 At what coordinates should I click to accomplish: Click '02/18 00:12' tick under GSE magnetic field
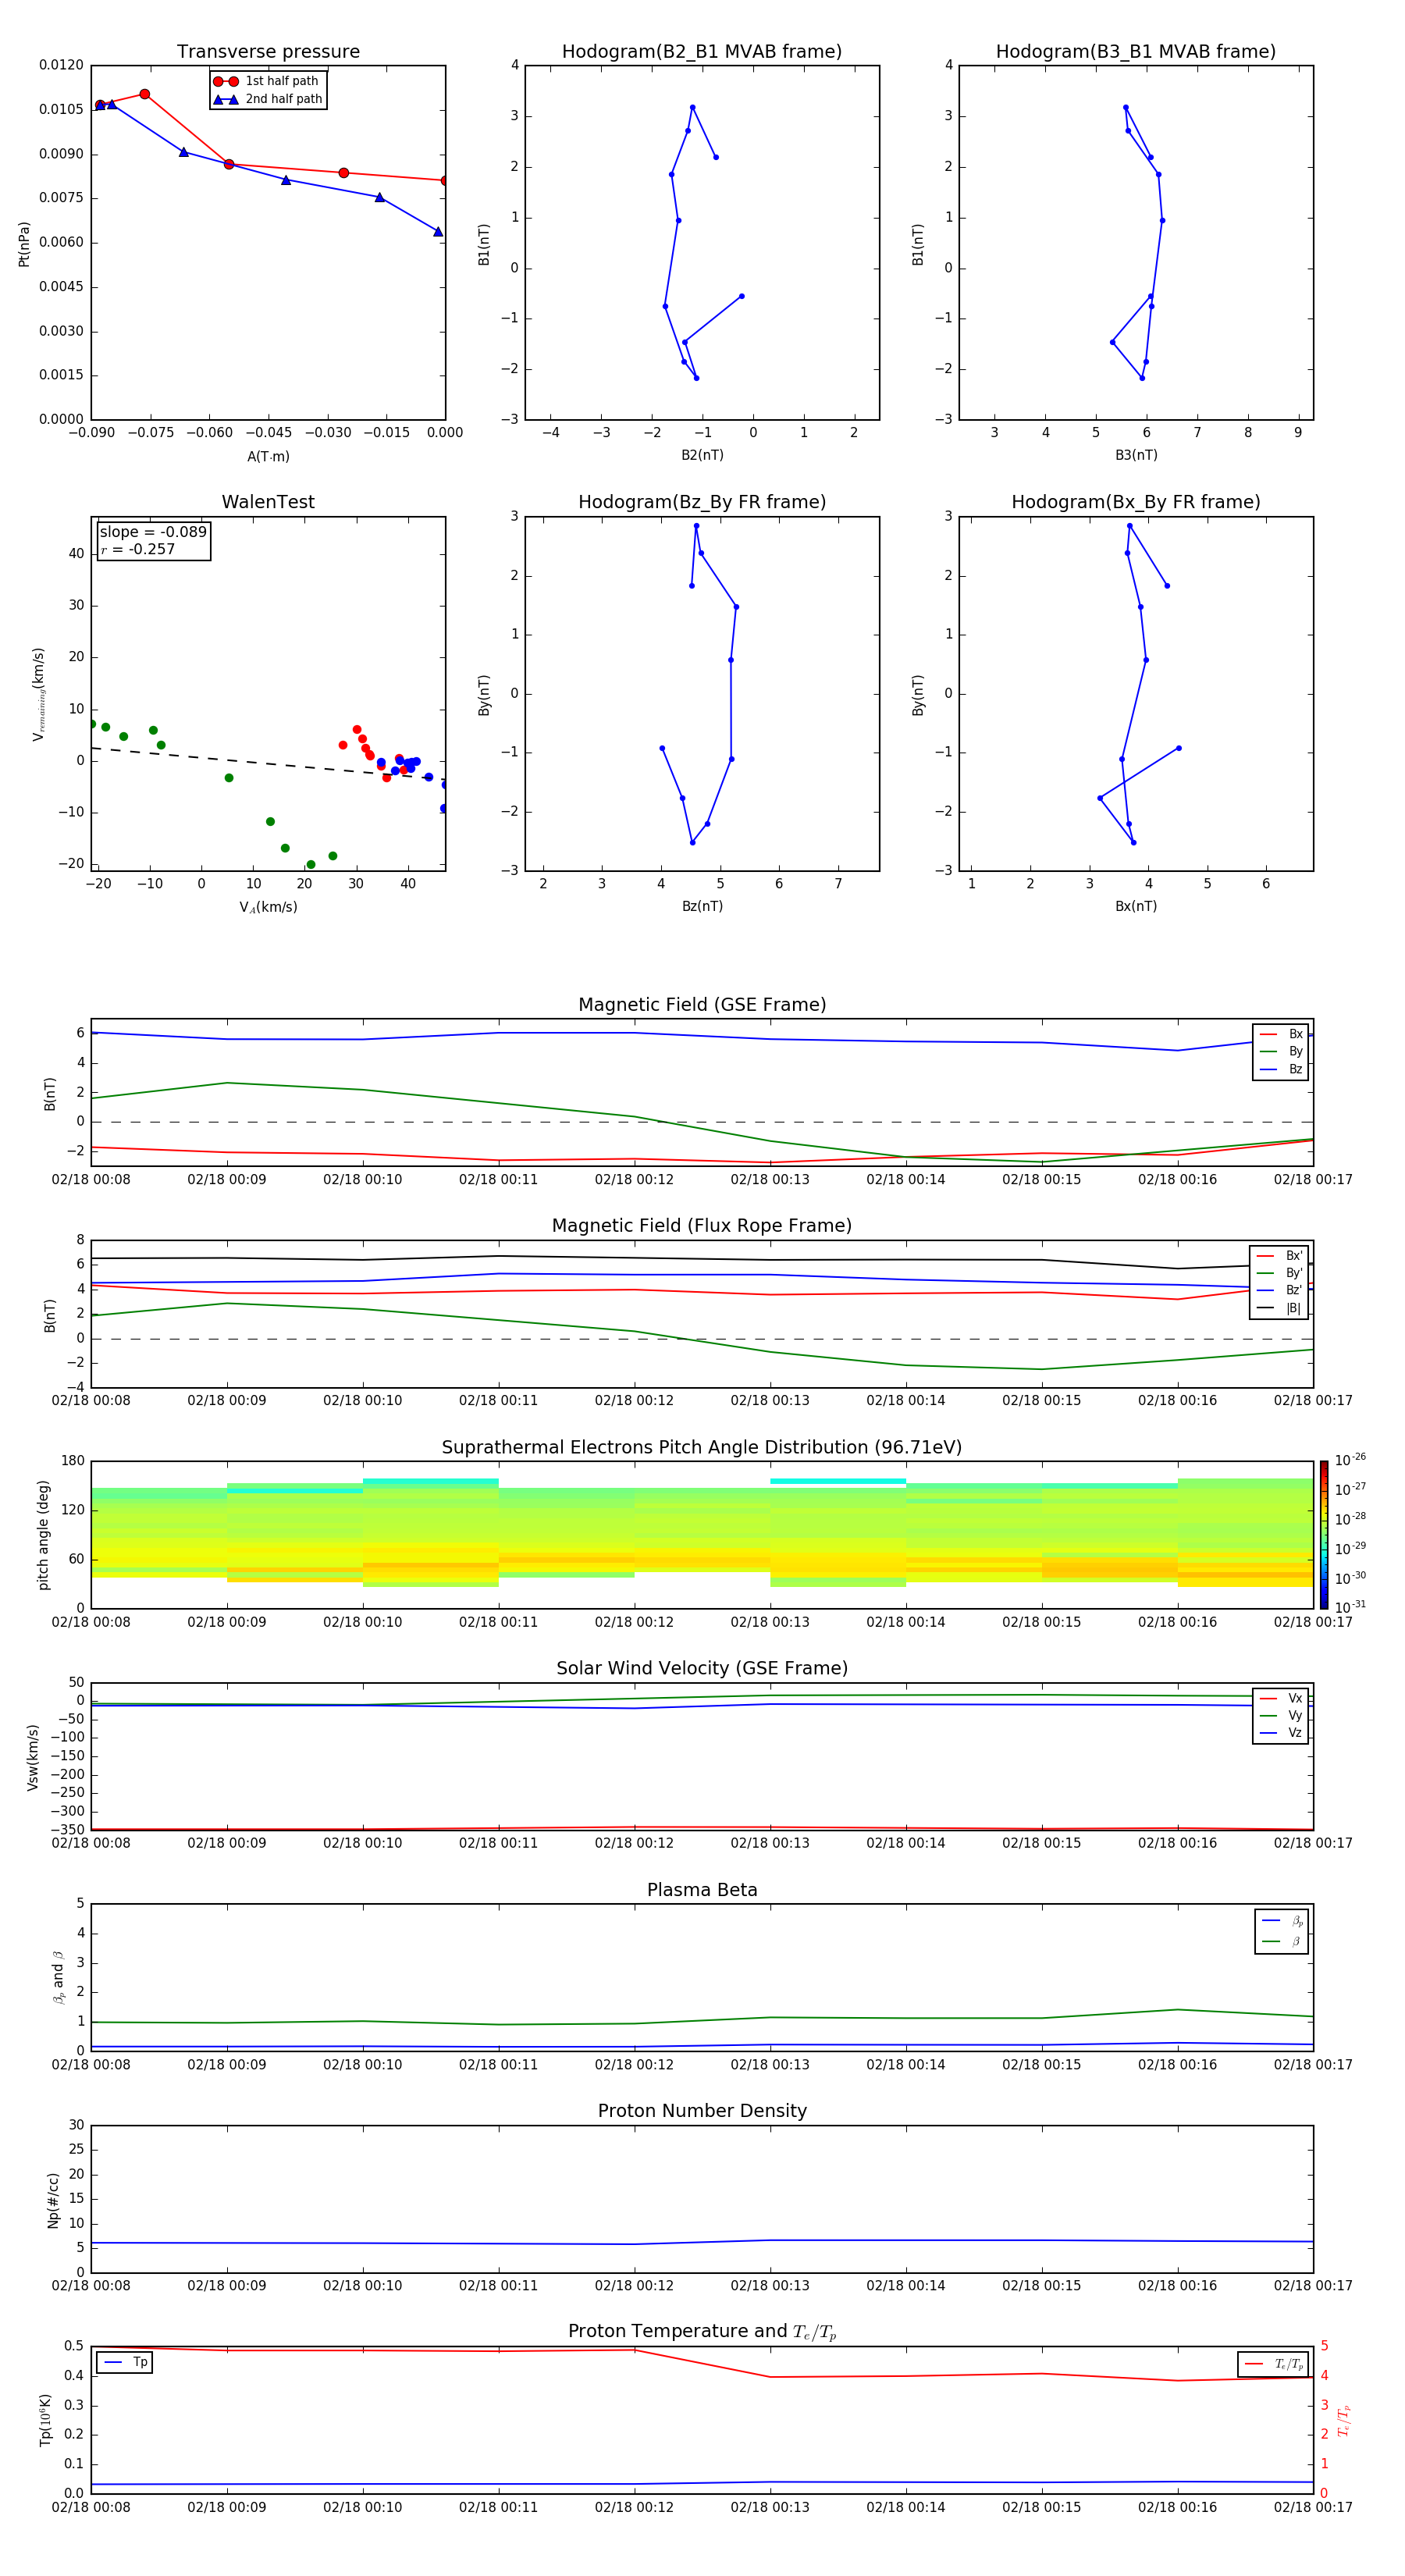pos(634,1180)
